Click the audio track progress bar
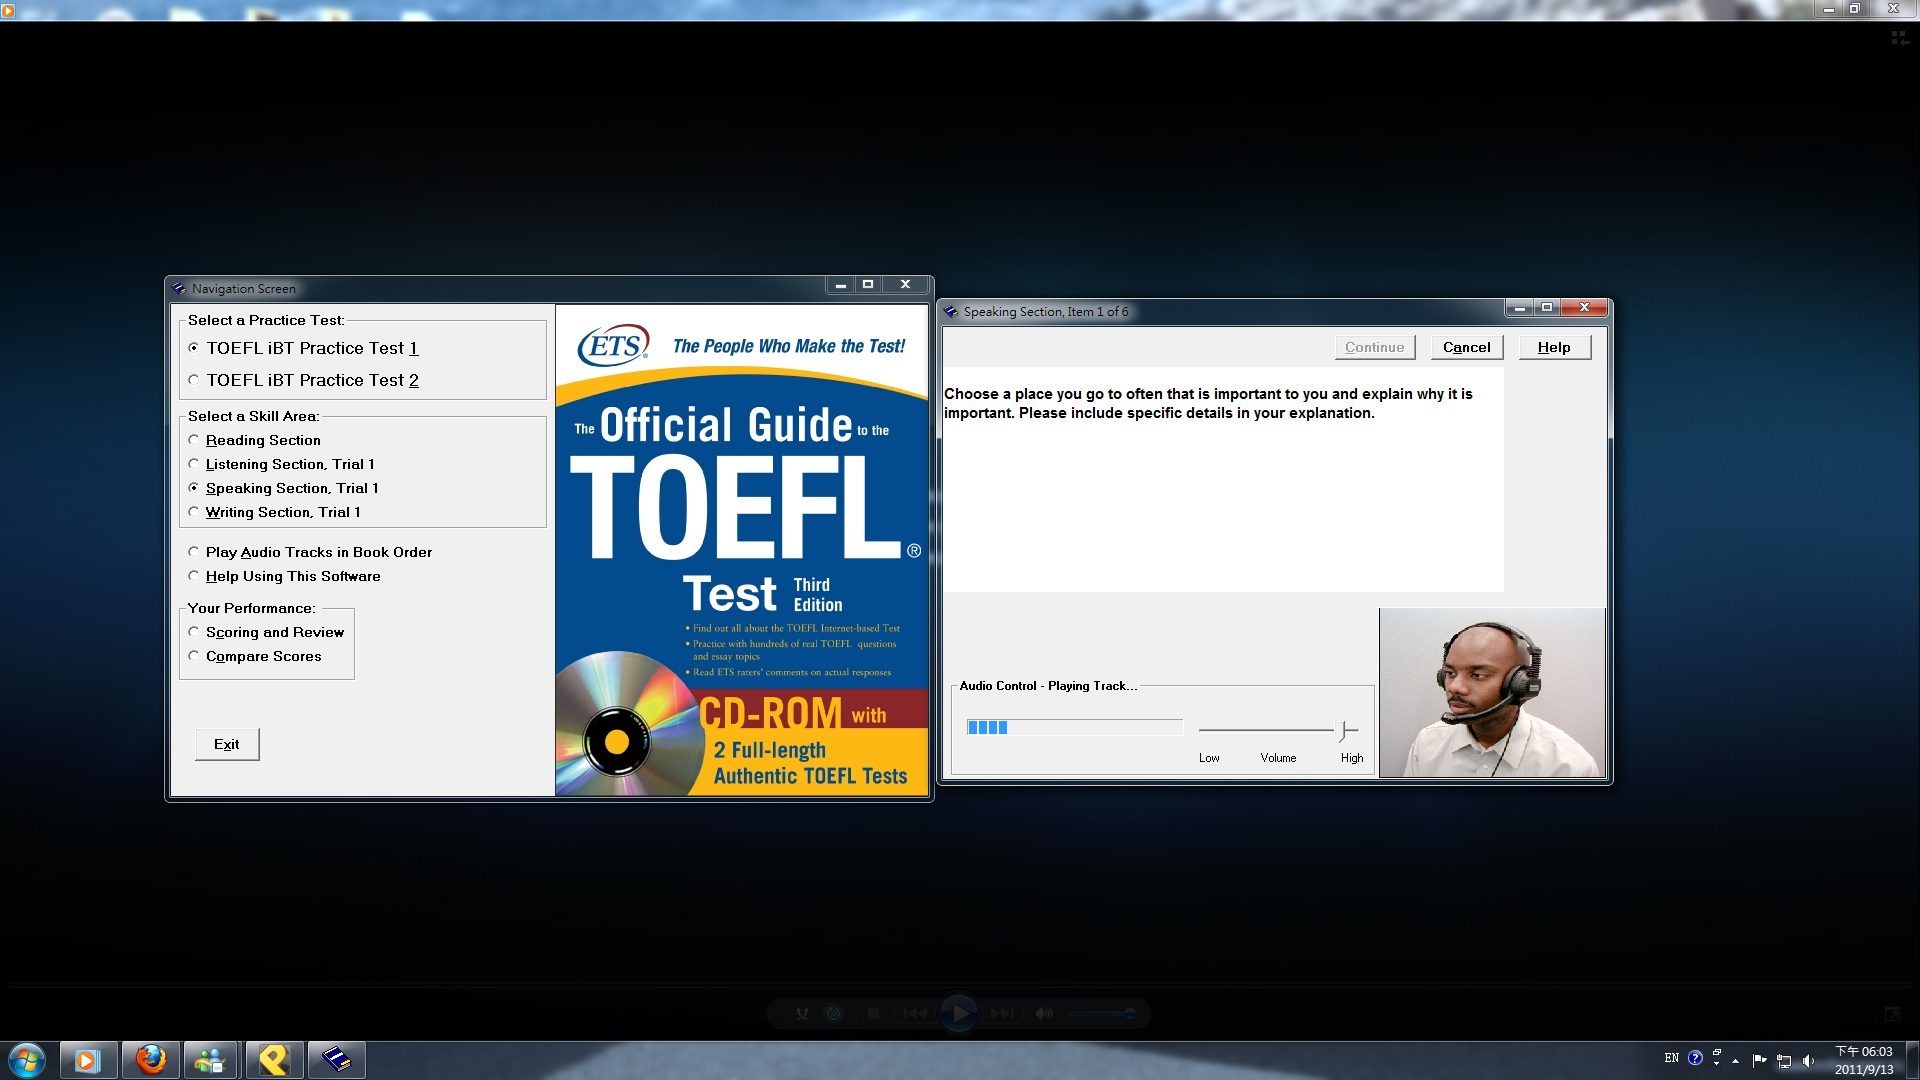 pyautogui.click(x=1074, y=727)
